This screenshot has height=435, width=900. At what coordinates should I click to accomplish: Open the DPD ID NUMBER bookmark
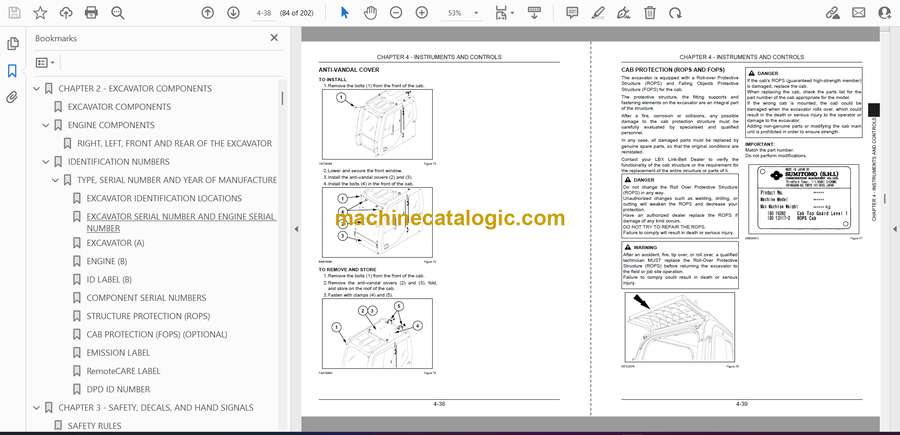pyautogui.click(x=118, y=389)
